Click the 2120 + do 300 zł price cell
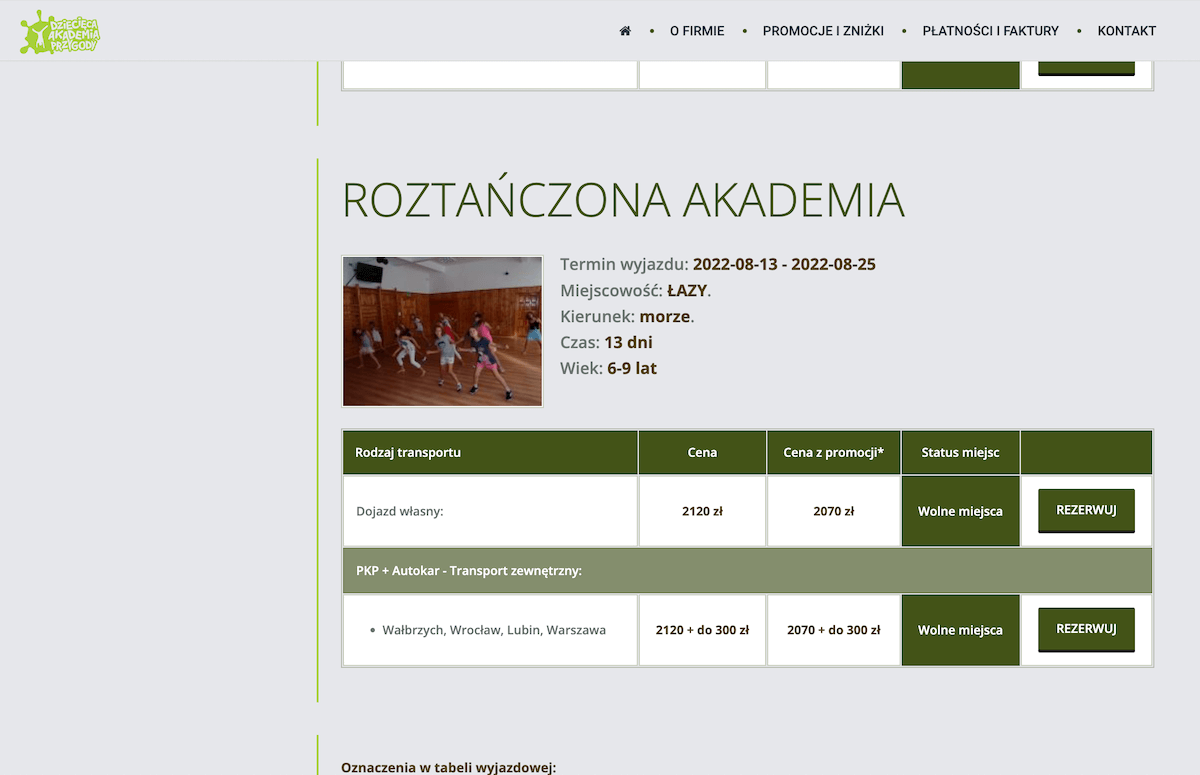The height and width of the screenshot is (775, 1200). tap(702, 630)
